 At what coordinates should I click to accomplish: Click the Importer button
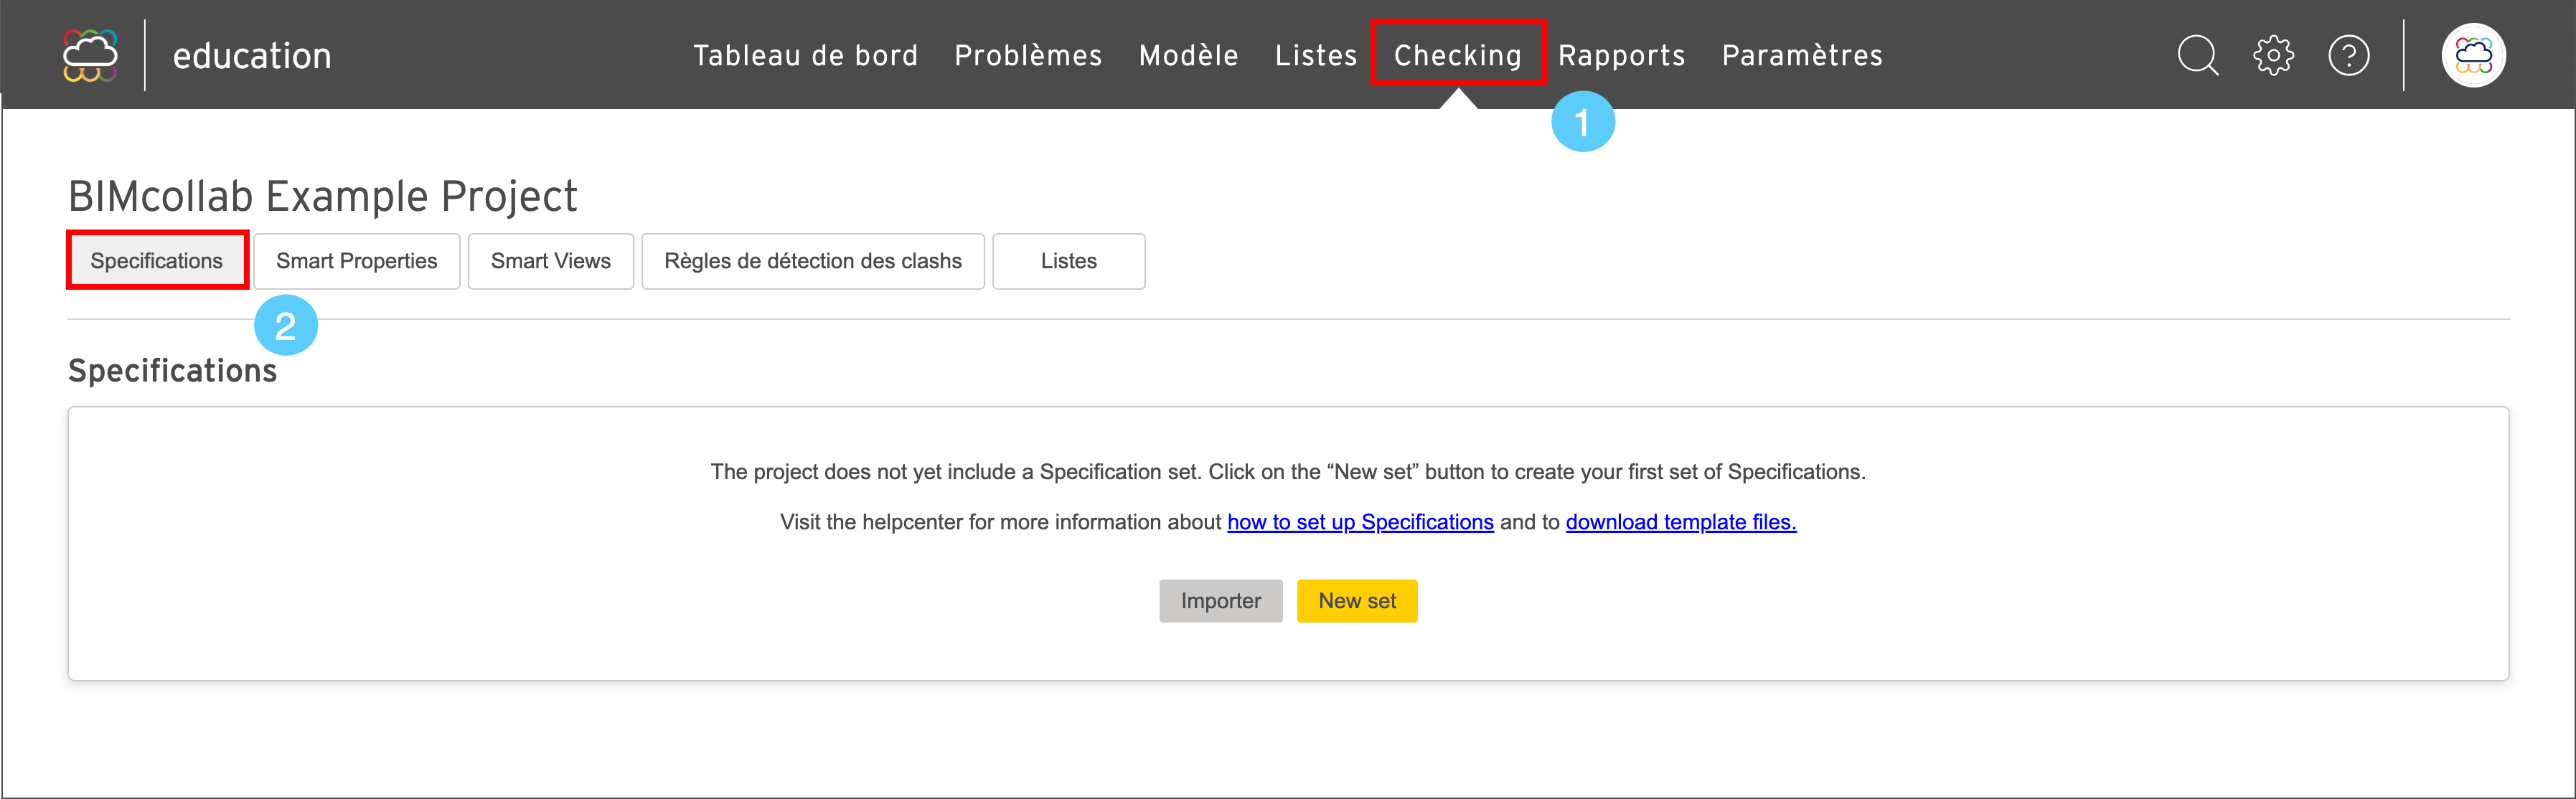point(1221,601)
